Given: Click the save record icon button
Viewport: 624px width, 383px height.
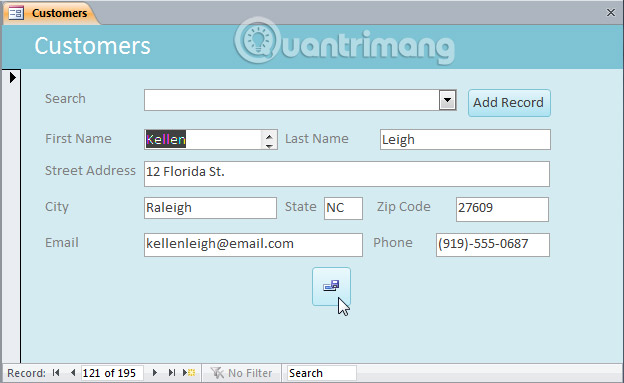Looking at the screenshot, I should (331, 286).
